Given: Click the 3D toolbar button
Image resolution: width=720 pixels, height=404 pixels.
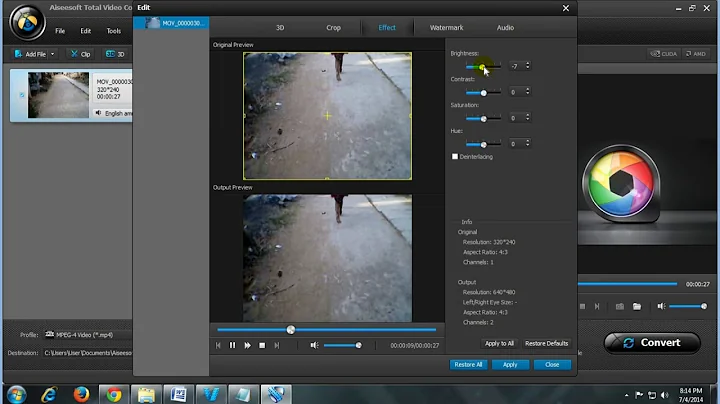Looking at the screenshot, I should click(115, 54).
